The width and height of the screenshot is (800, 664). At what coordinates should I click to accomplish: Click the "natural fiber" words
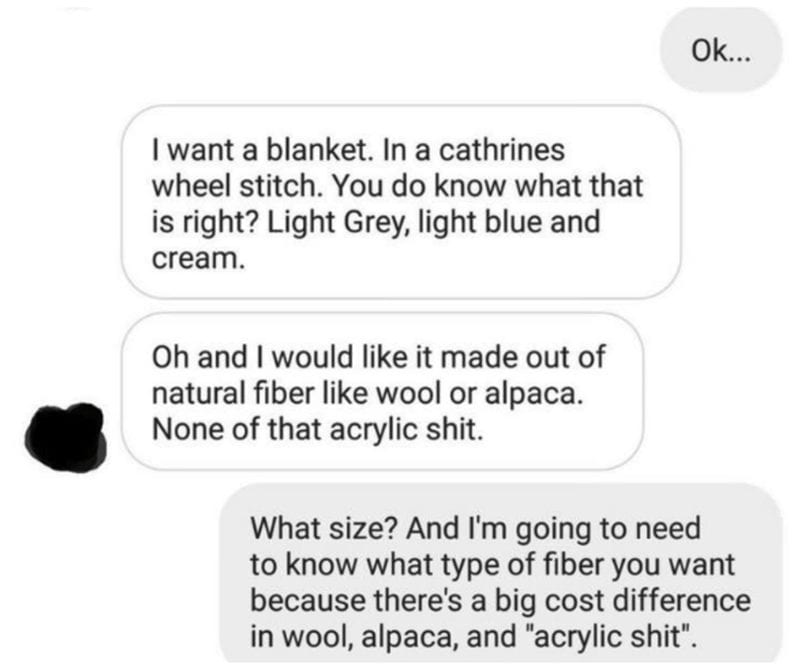[233, 394]
